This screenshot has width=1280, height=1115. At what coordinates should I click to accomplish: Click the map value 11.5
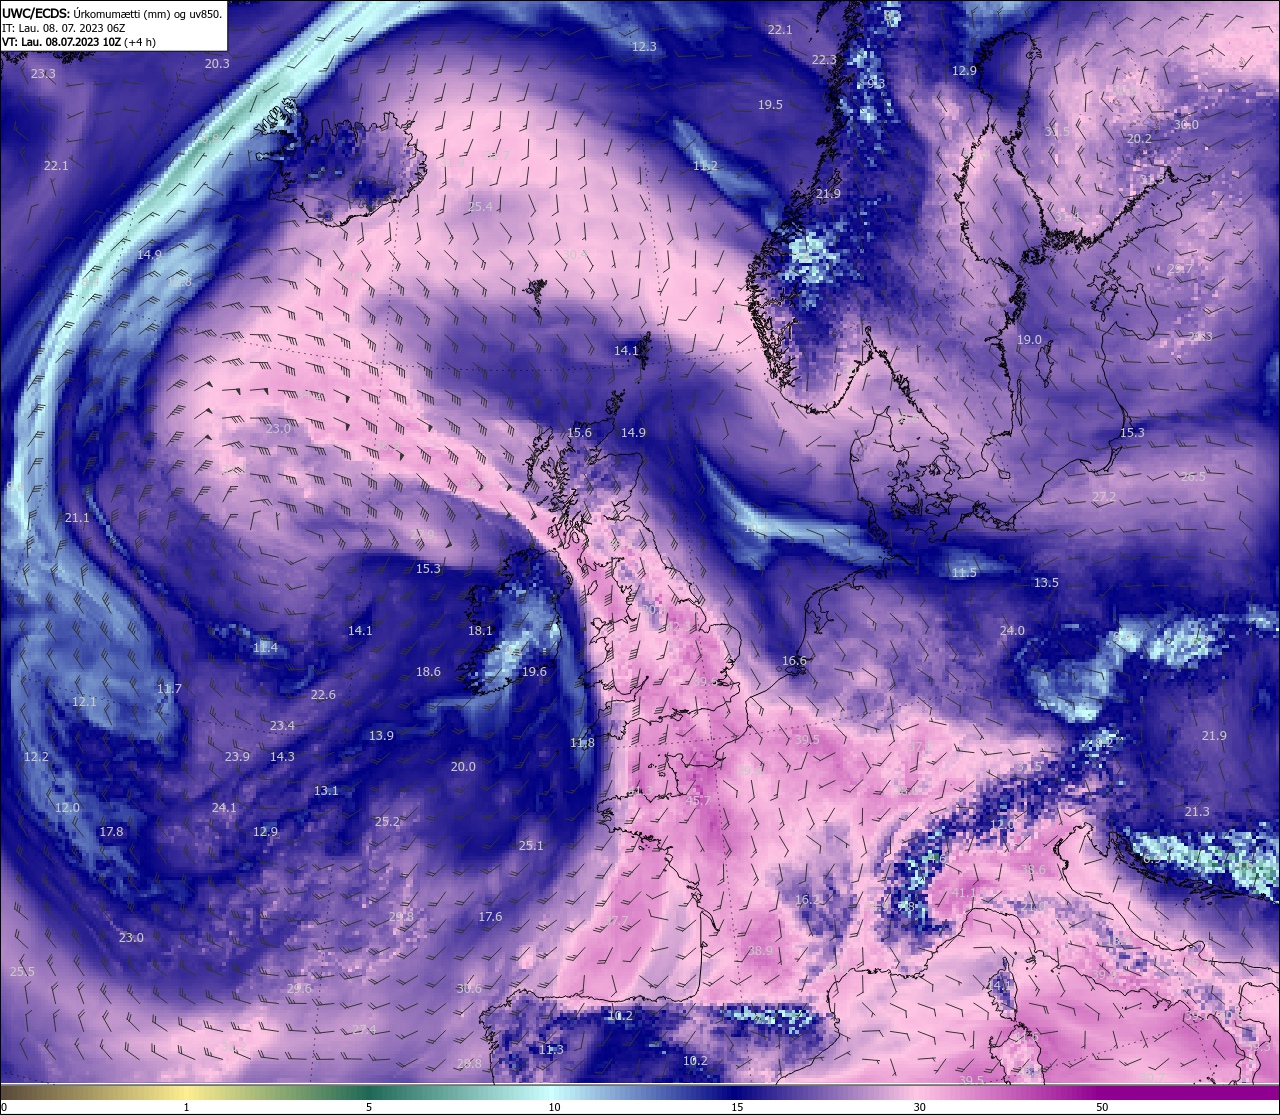click(x=964, y=573)
